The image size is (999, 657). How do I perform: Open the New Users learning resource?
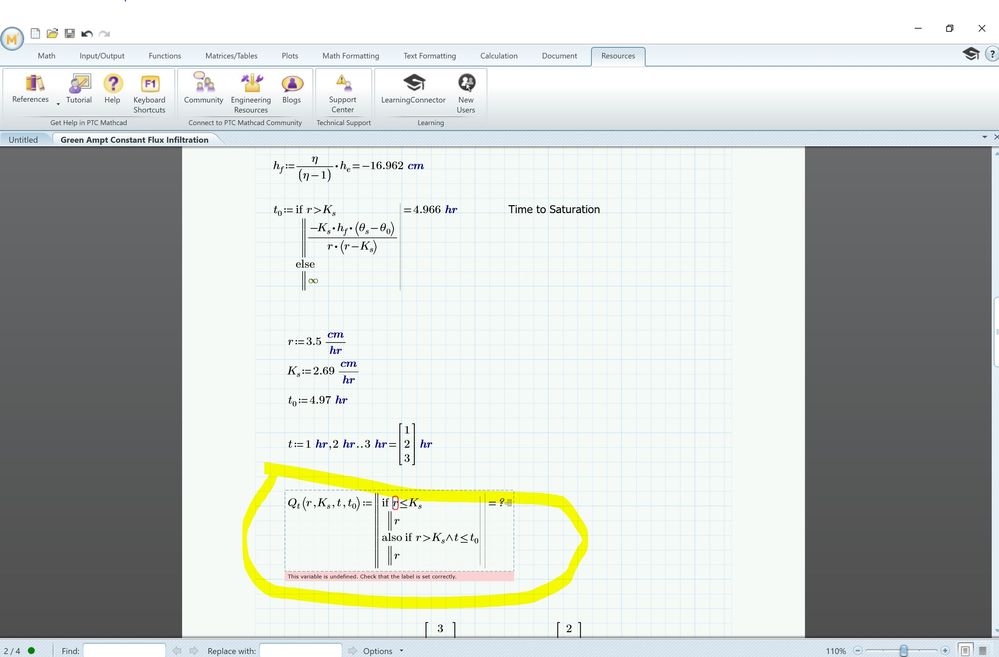pos(466,94)
